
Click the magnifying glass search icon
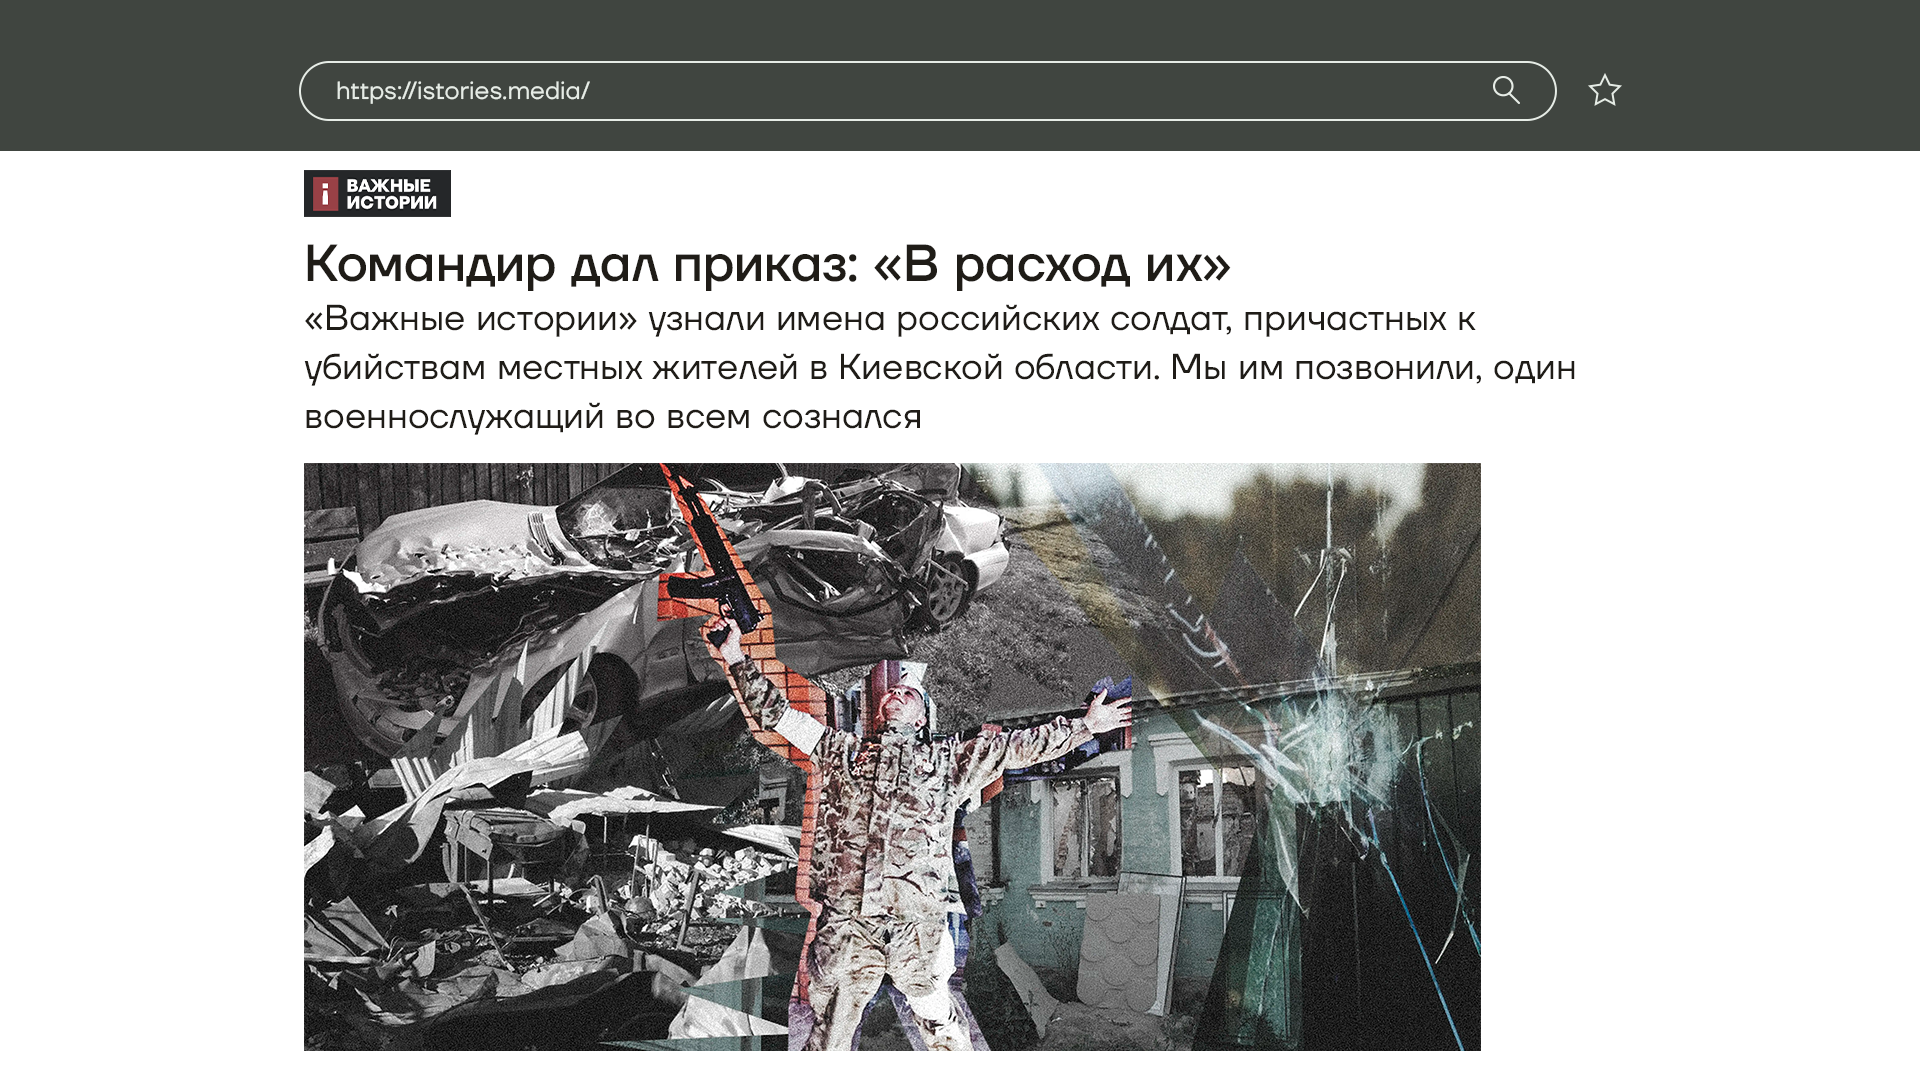coord(1506,91)
